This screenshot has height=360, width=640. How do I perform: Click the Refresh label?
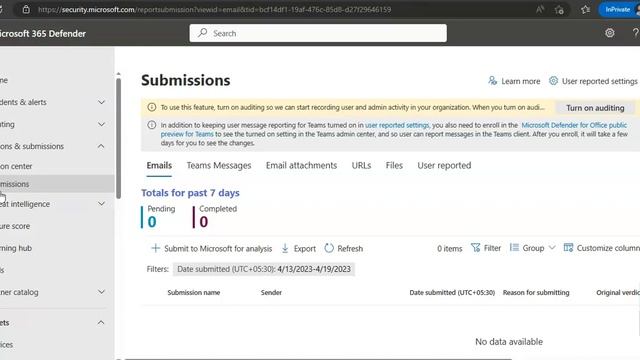point(350,248)
